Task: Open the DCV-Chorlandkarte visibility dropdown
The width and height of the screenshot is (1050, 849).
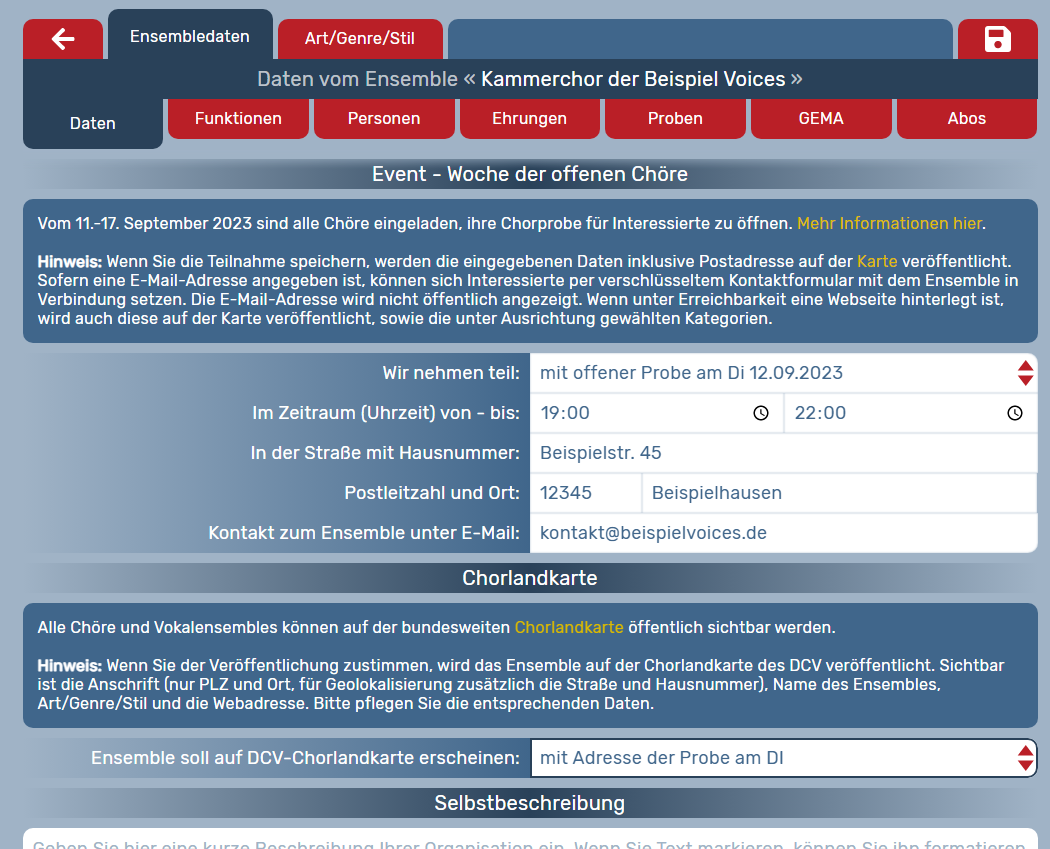Action: (1025, 758)
